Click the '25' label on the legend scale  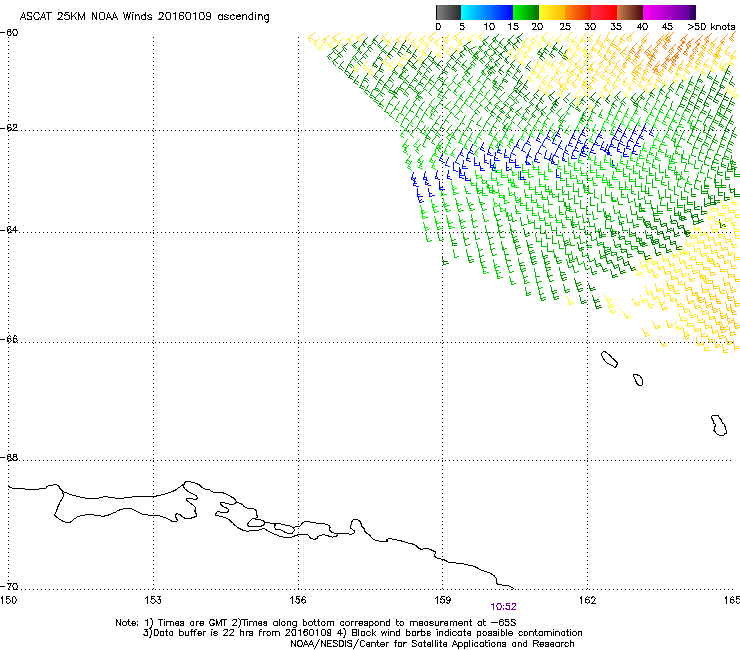click(565, 27)
